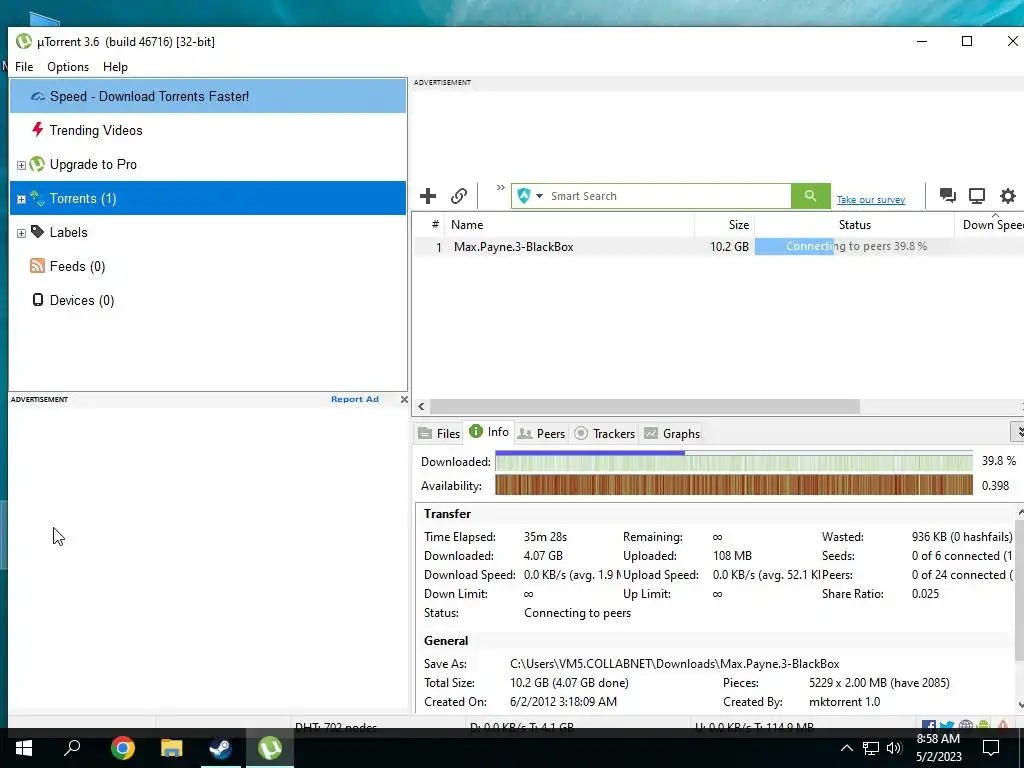Open the search provider dropdown arrow
The width and height of the screenshot is (1024, 768).
tap(539, 196)
